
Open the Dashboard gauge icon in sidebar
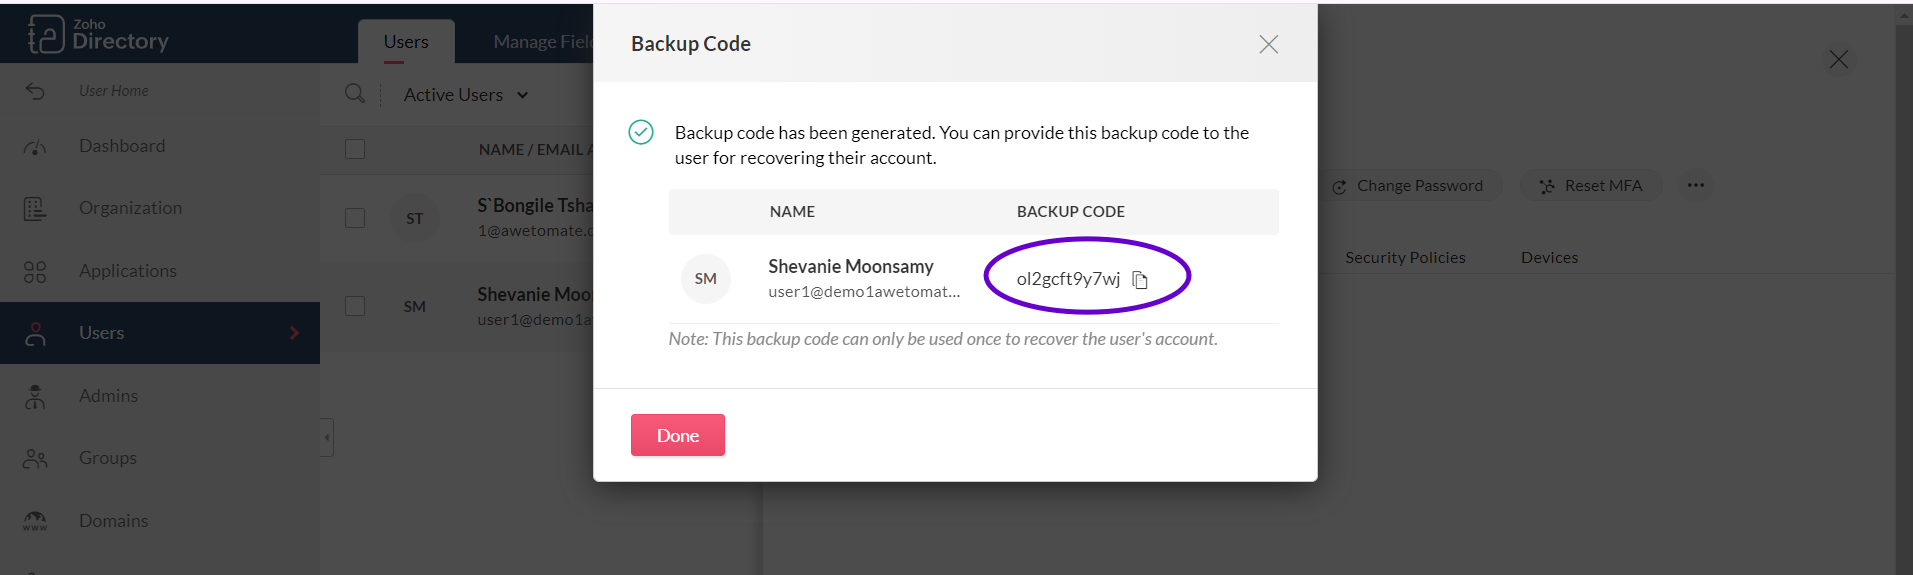tap(35, 147)
